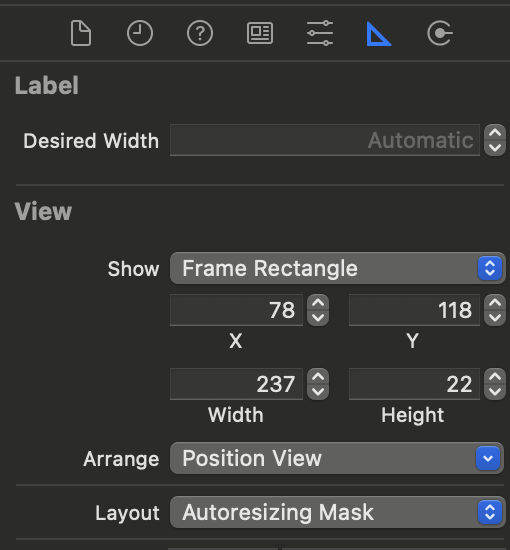Click the X position field showing 78

(236, 310)
